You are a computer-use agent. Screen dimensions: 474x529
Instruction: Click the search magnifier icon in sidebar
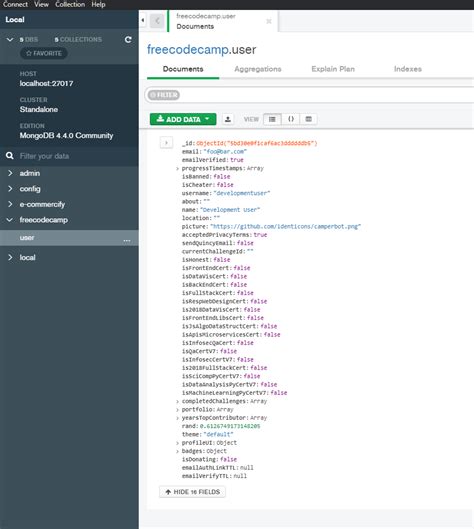(10, 156)
